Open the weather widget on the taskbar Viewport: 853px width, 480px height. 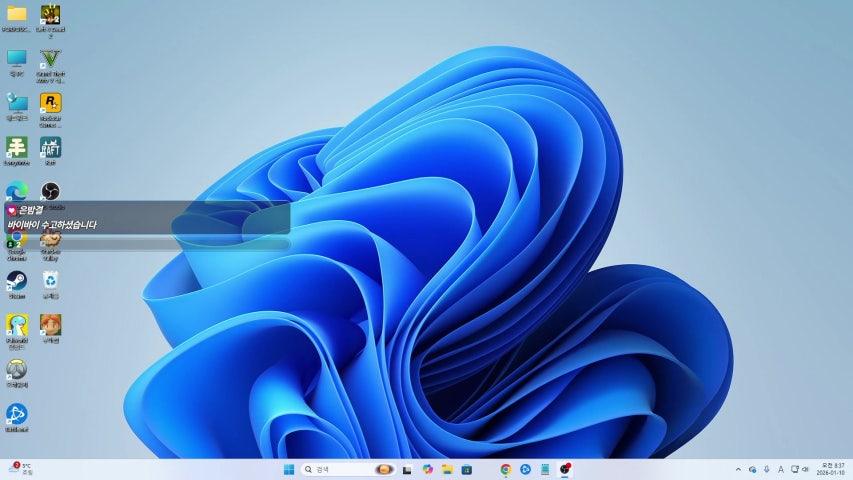click(x=20, y=469)
